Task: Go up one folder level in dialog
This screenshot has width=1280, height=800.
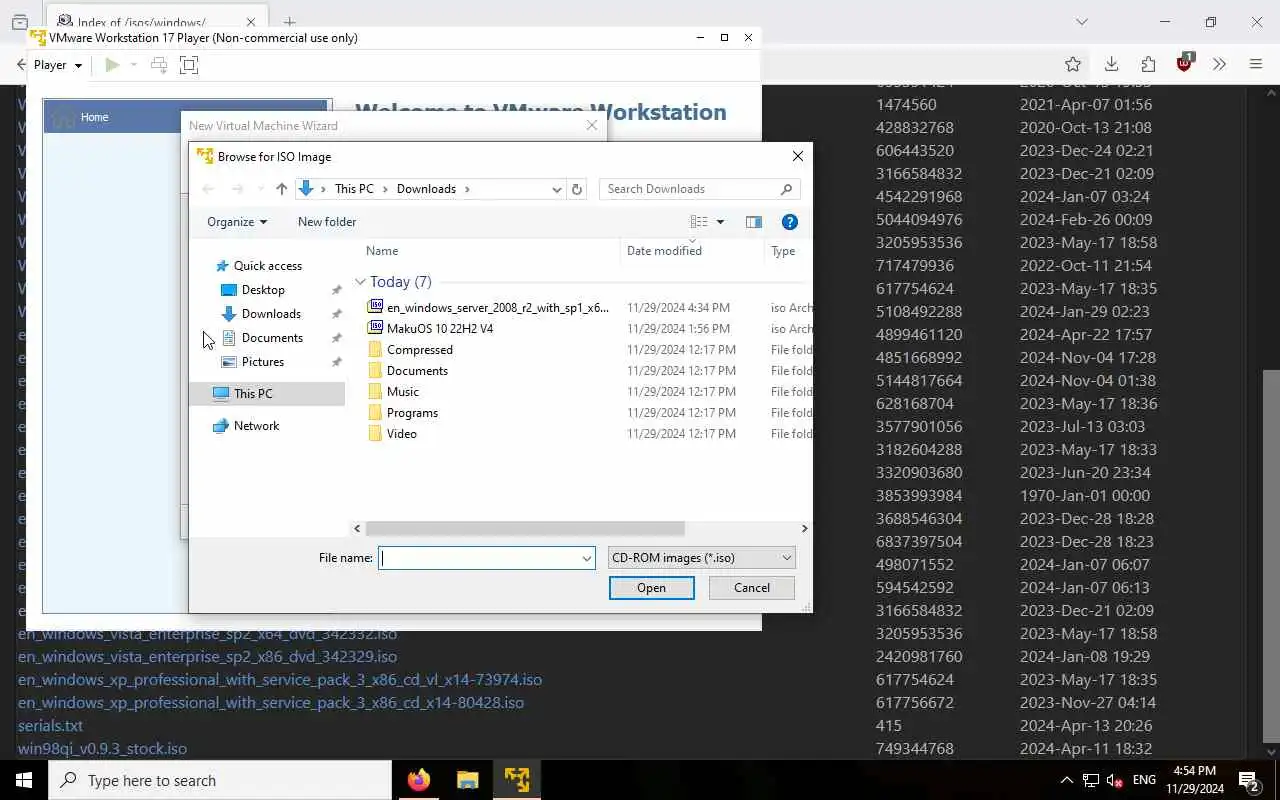Action: tap(281, 189)
